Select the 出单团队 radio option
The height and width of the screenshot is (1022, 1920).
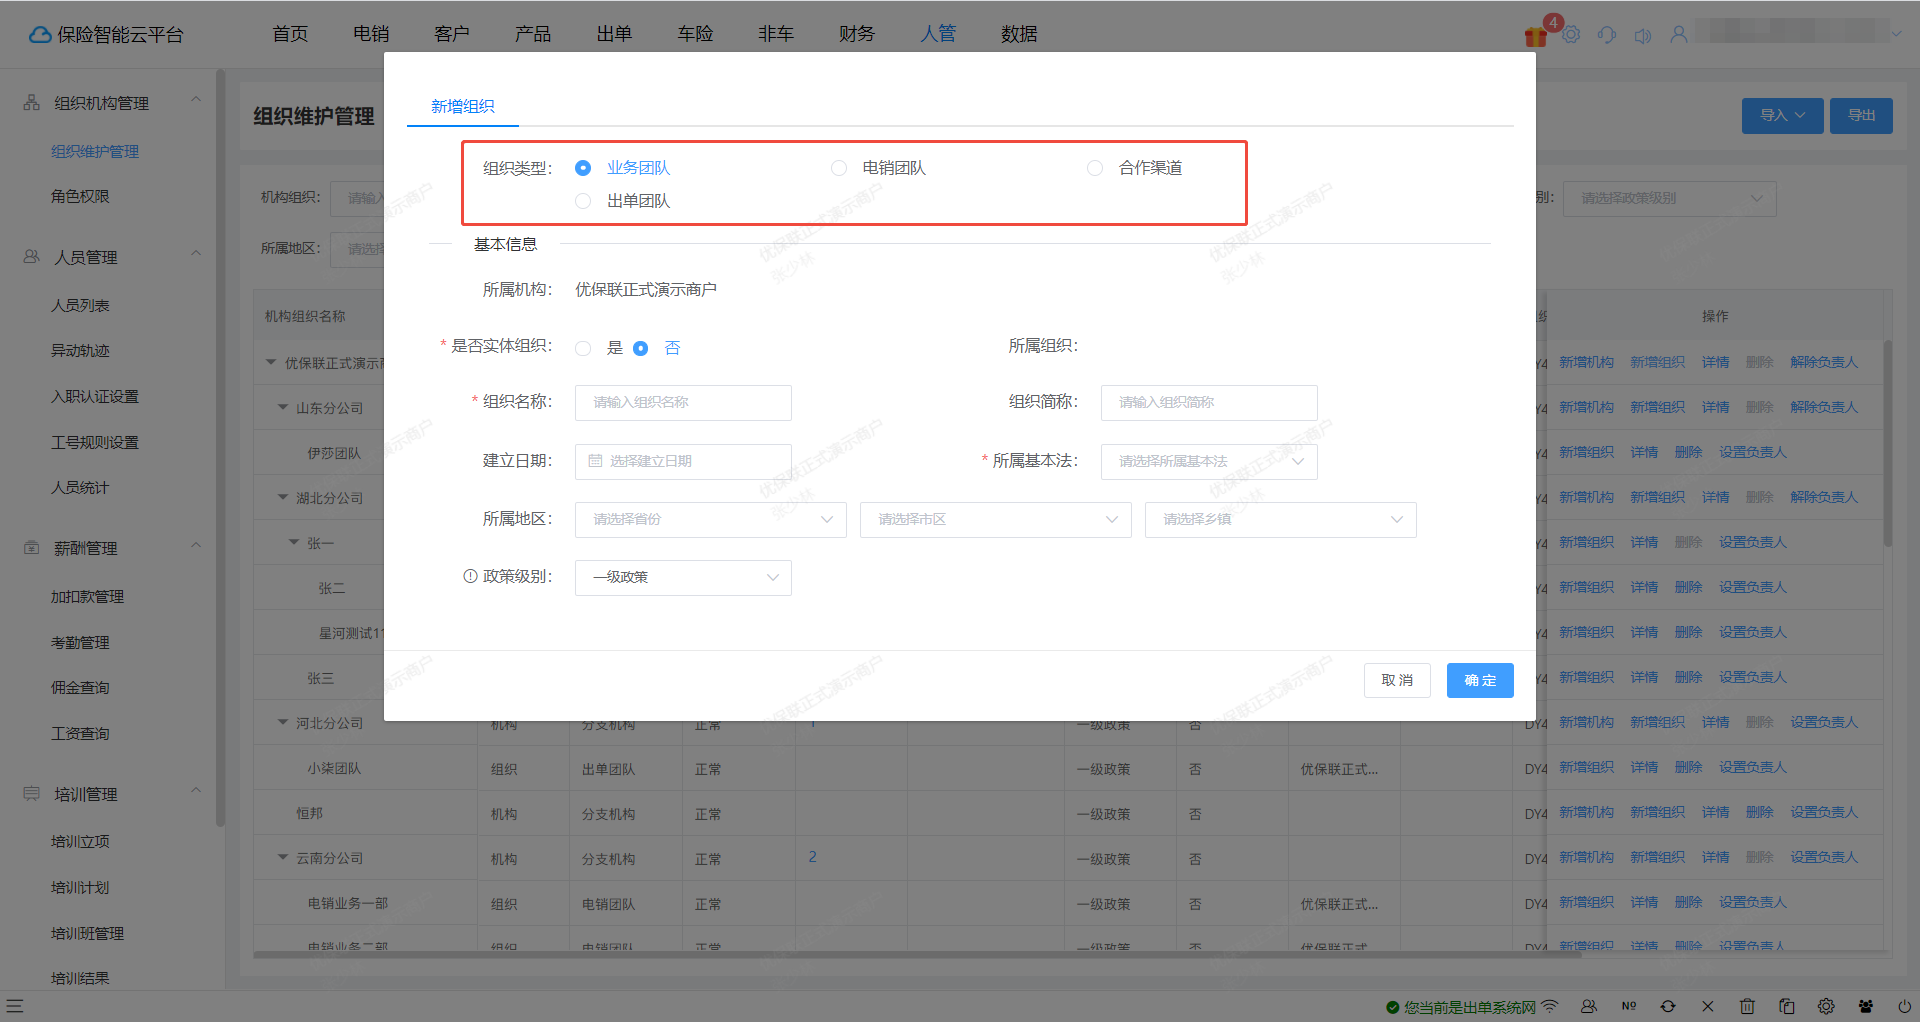pos(583,201)
